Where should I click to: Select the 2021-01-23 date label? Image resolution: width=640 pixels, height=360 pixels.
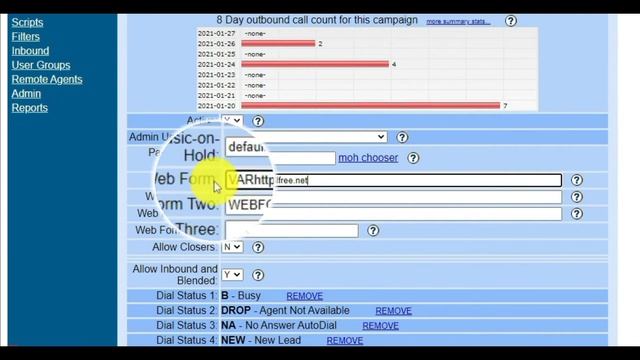[x=217, y=75]
